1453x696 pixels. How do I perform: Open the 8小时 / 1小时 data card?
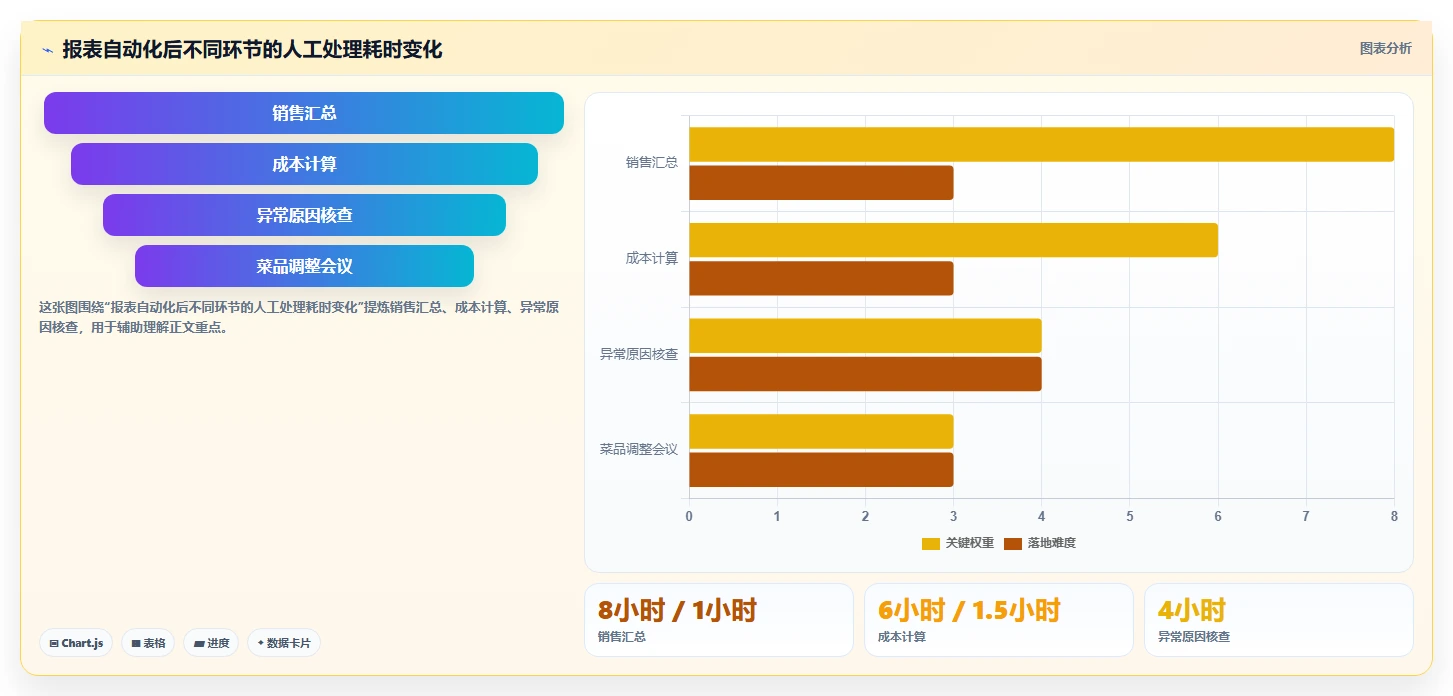point(719,620)
